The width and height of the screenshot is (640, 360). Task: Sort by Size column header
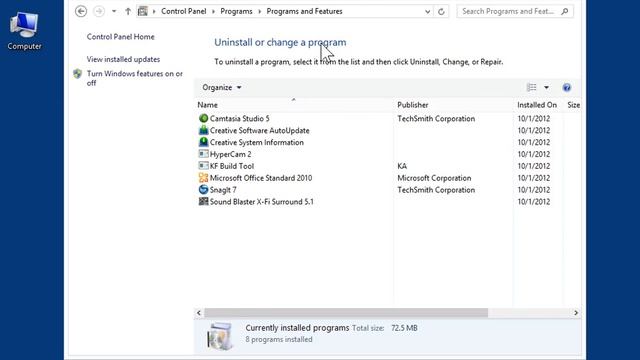pos(573,105)
